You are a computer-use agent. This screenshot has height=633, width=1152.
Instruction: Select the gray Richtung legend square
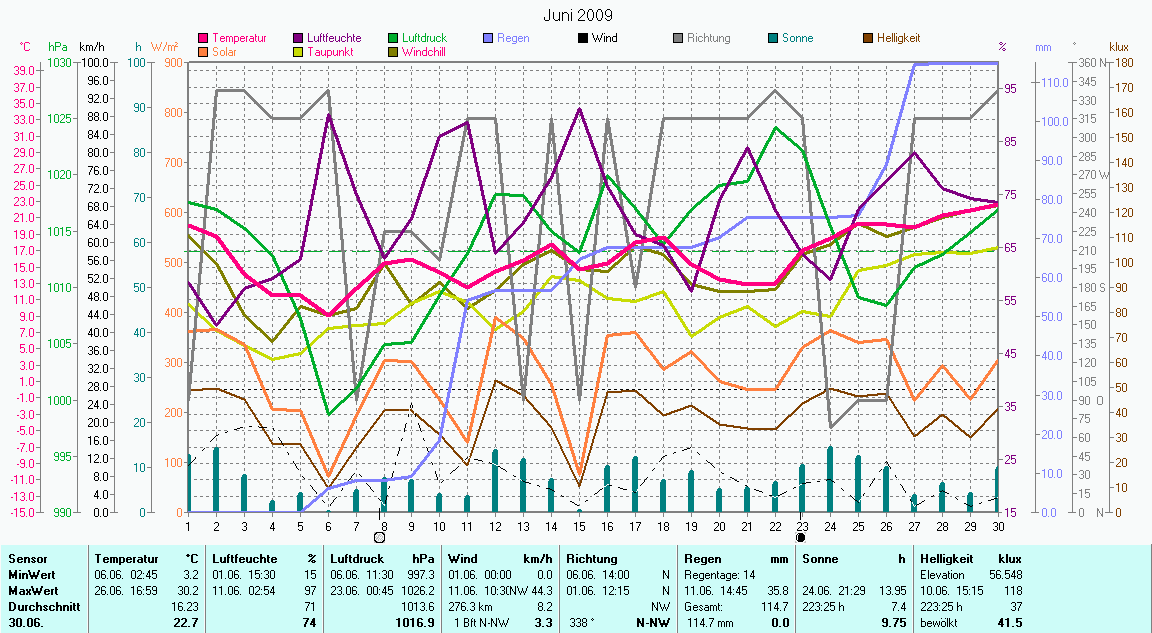pyautogui.click(x=678, y=38)
